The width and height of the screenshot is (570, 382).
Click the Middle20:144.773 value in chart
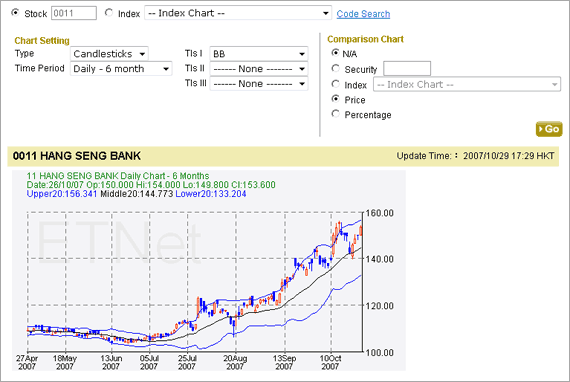pyautogui.click(x=137, y=194)
